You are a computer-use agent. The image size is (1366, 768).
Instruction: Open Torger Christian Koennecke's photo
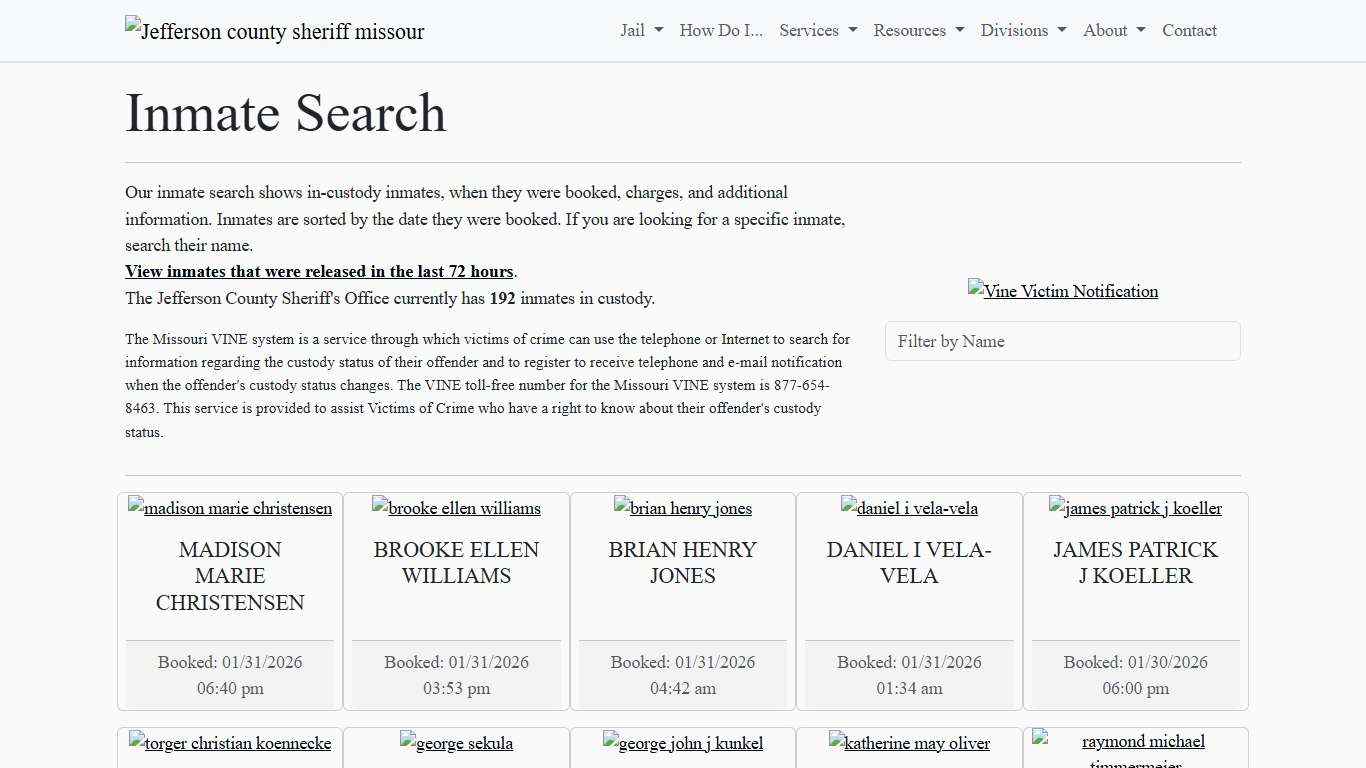pos(229,743)
